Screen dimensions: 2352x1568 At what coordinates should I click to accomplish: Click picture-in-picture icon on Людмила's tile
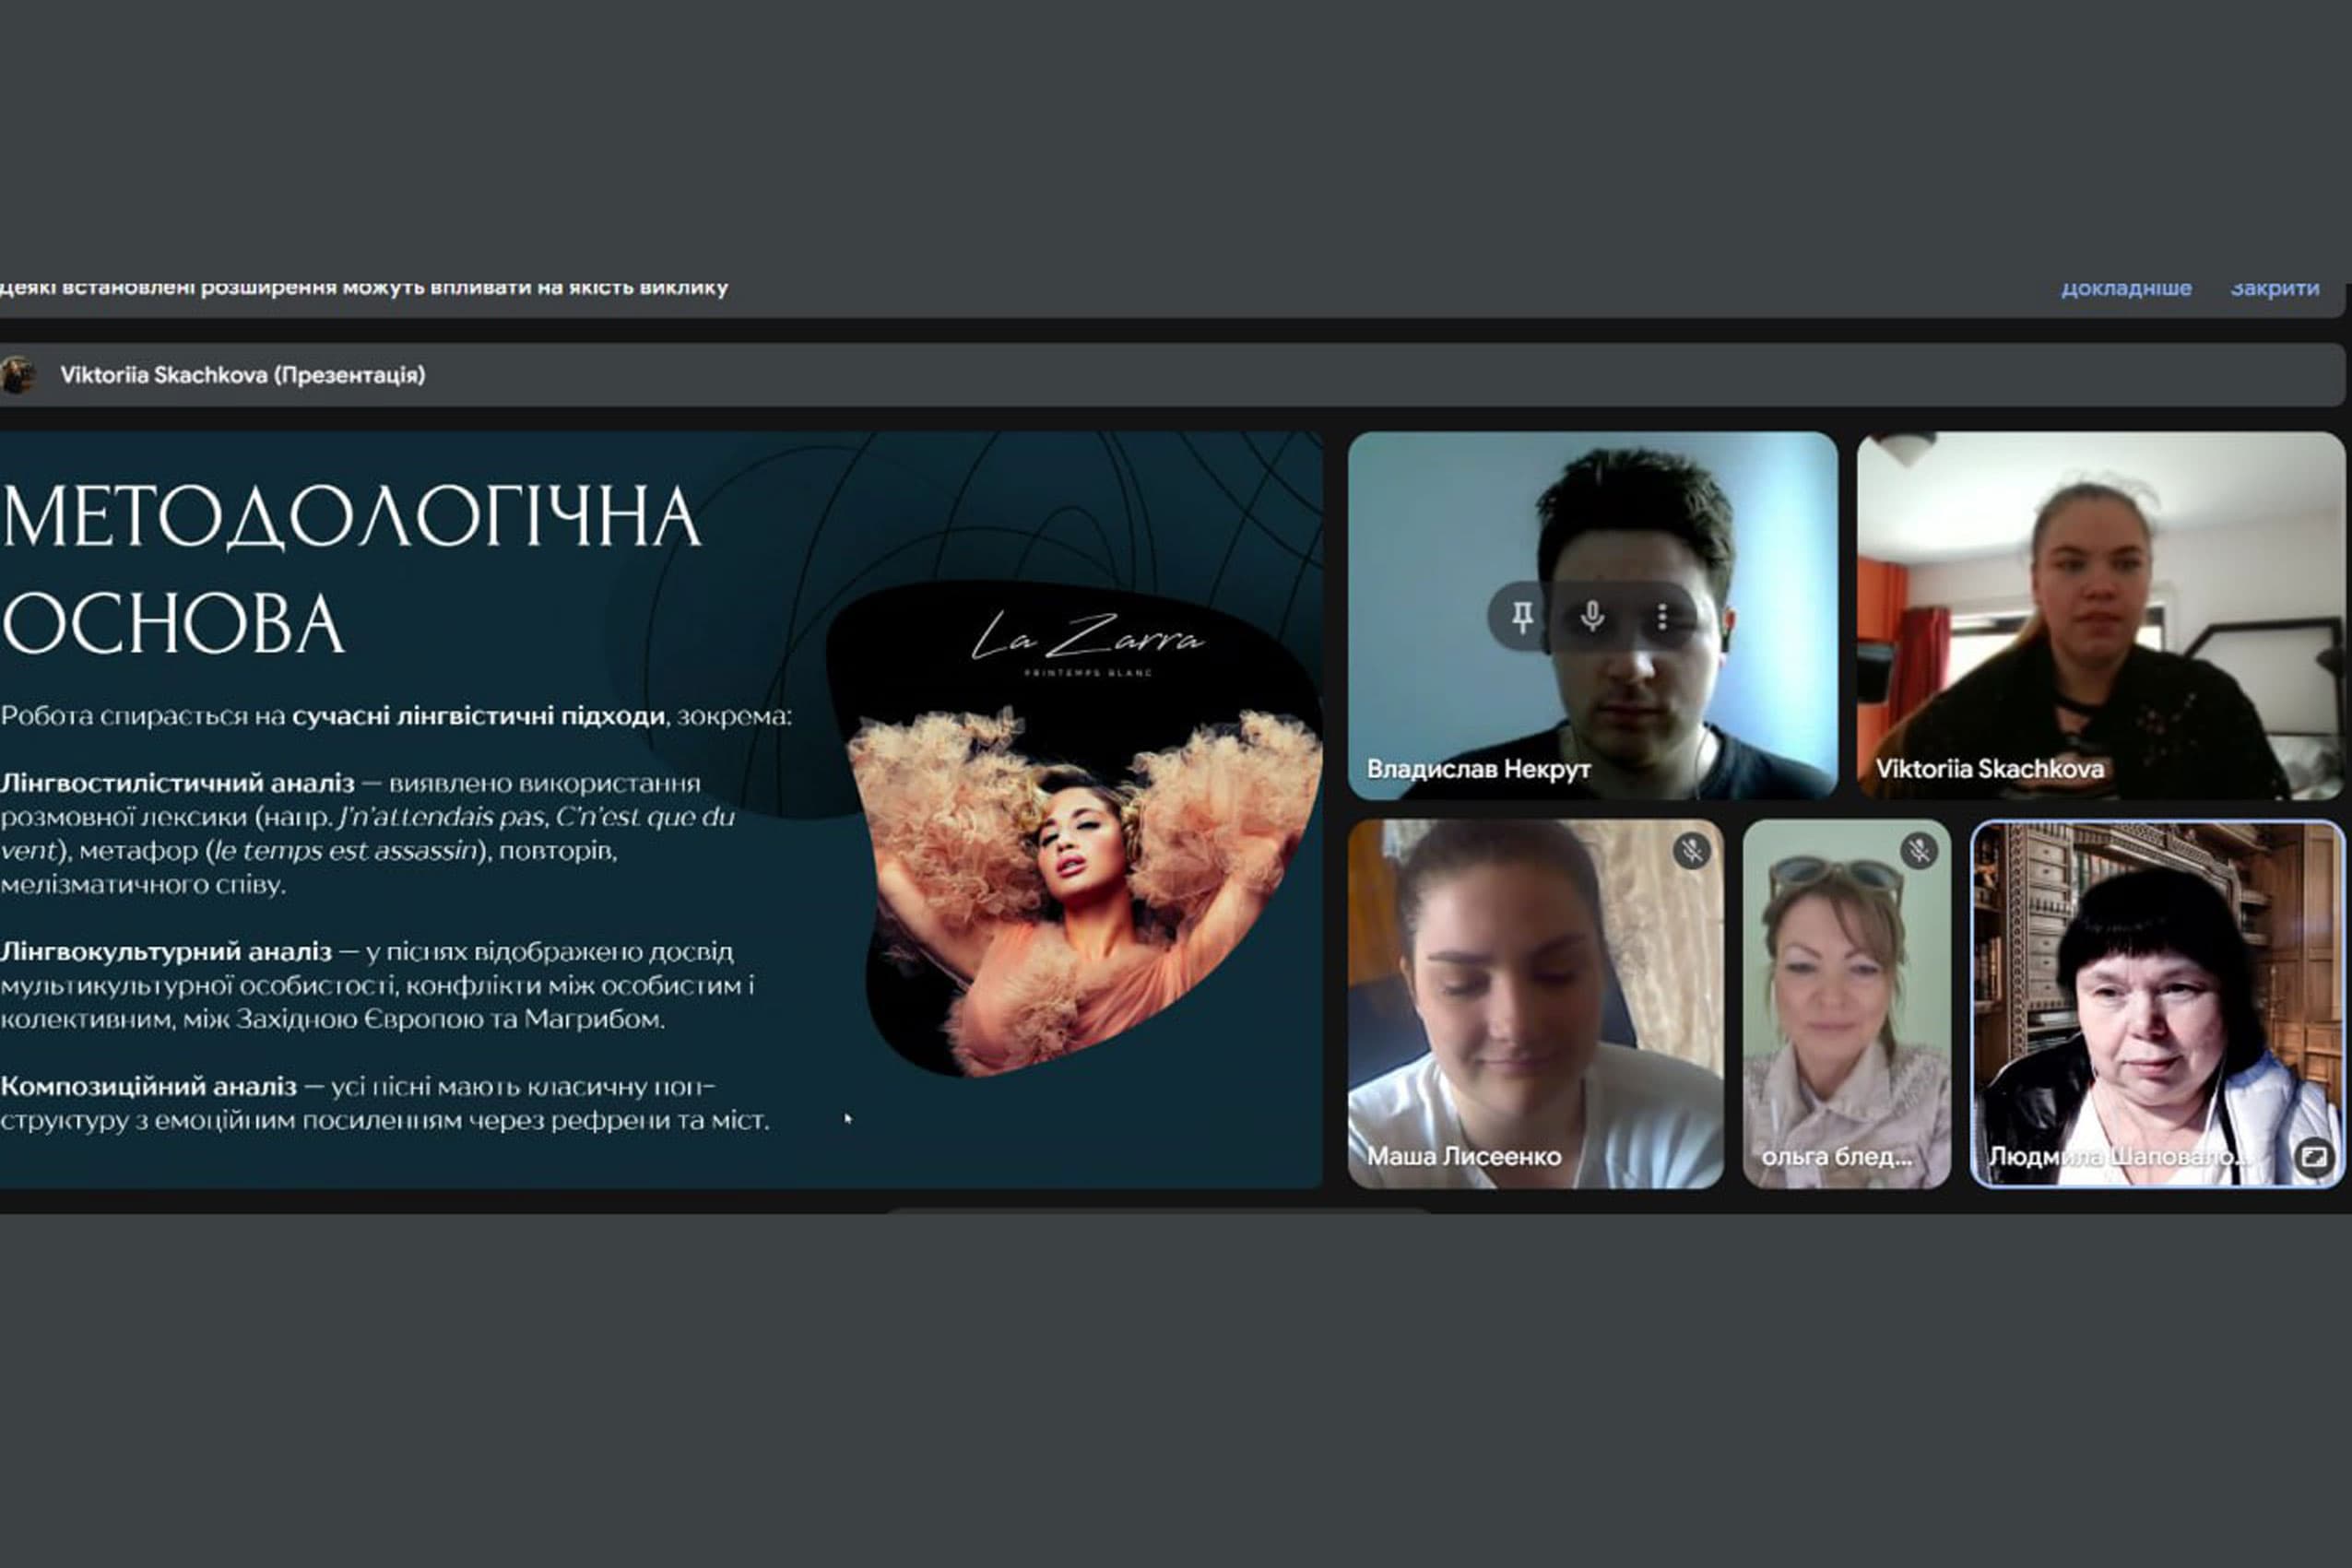point(2313,1157)
